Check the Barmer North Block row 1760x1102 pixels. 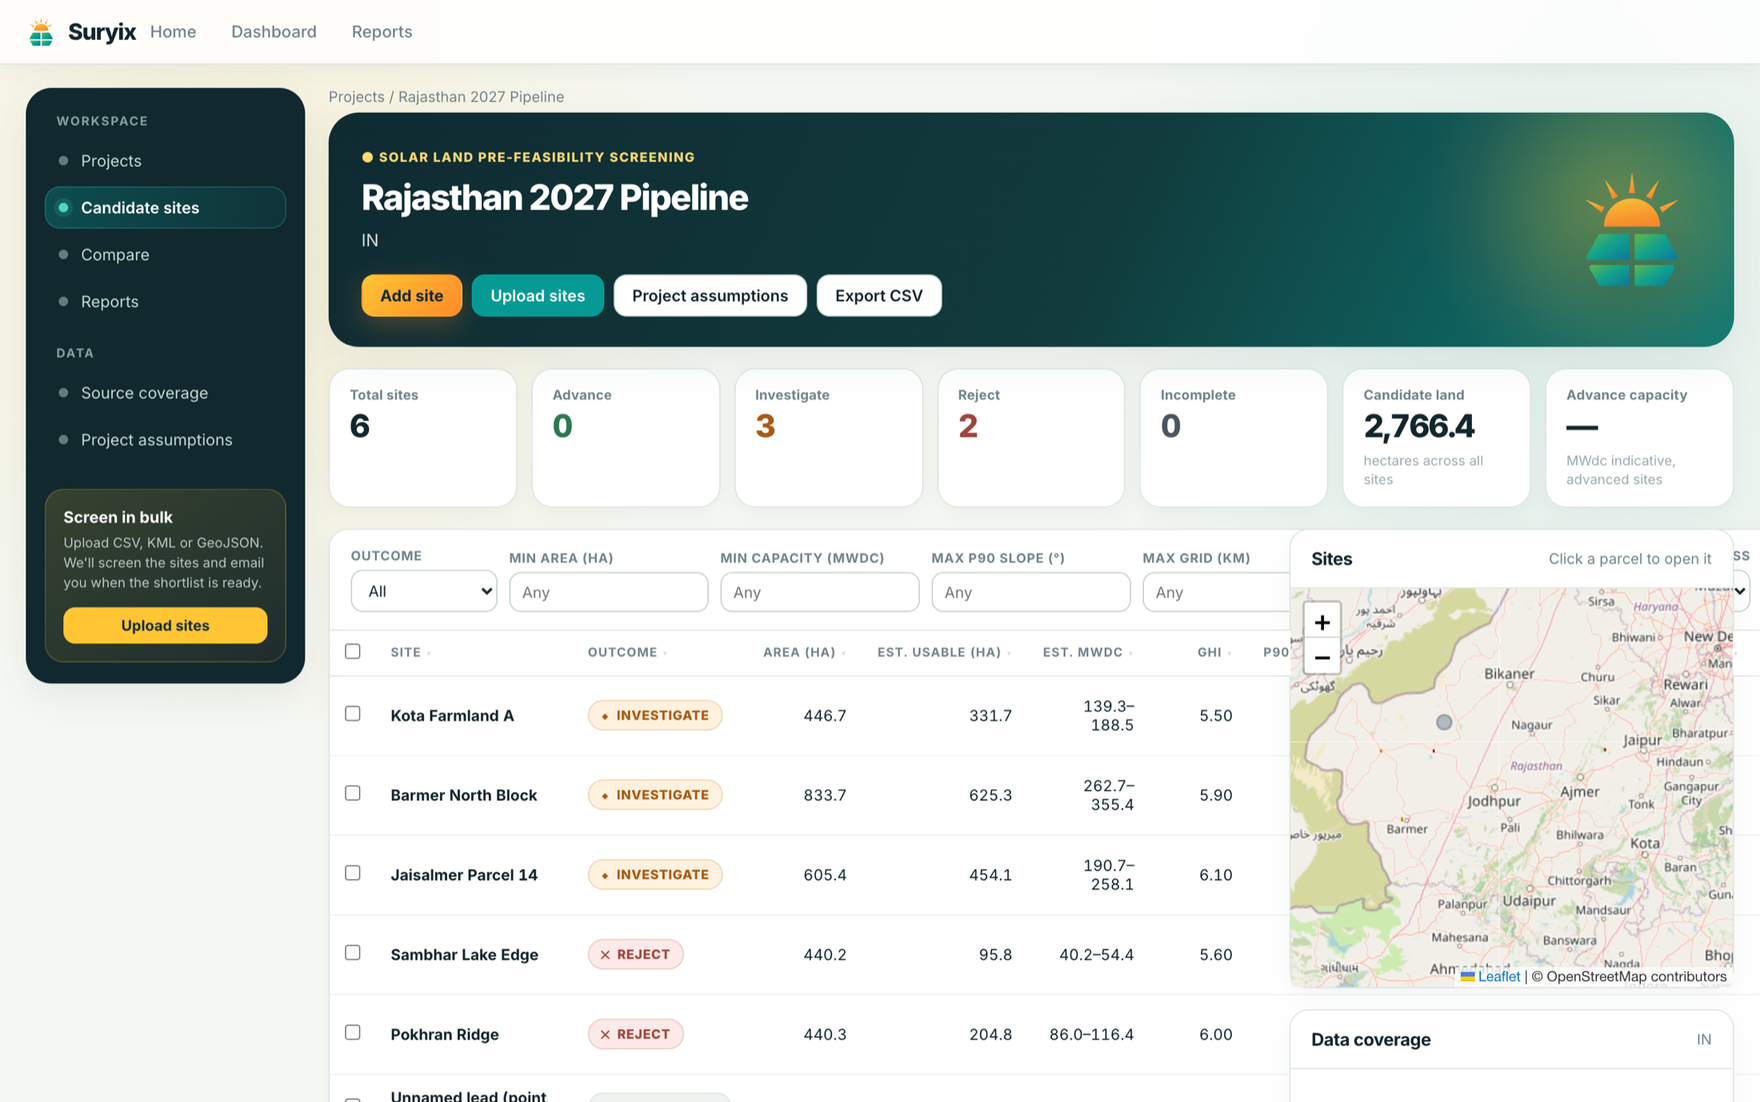click(x=353, y=793)
